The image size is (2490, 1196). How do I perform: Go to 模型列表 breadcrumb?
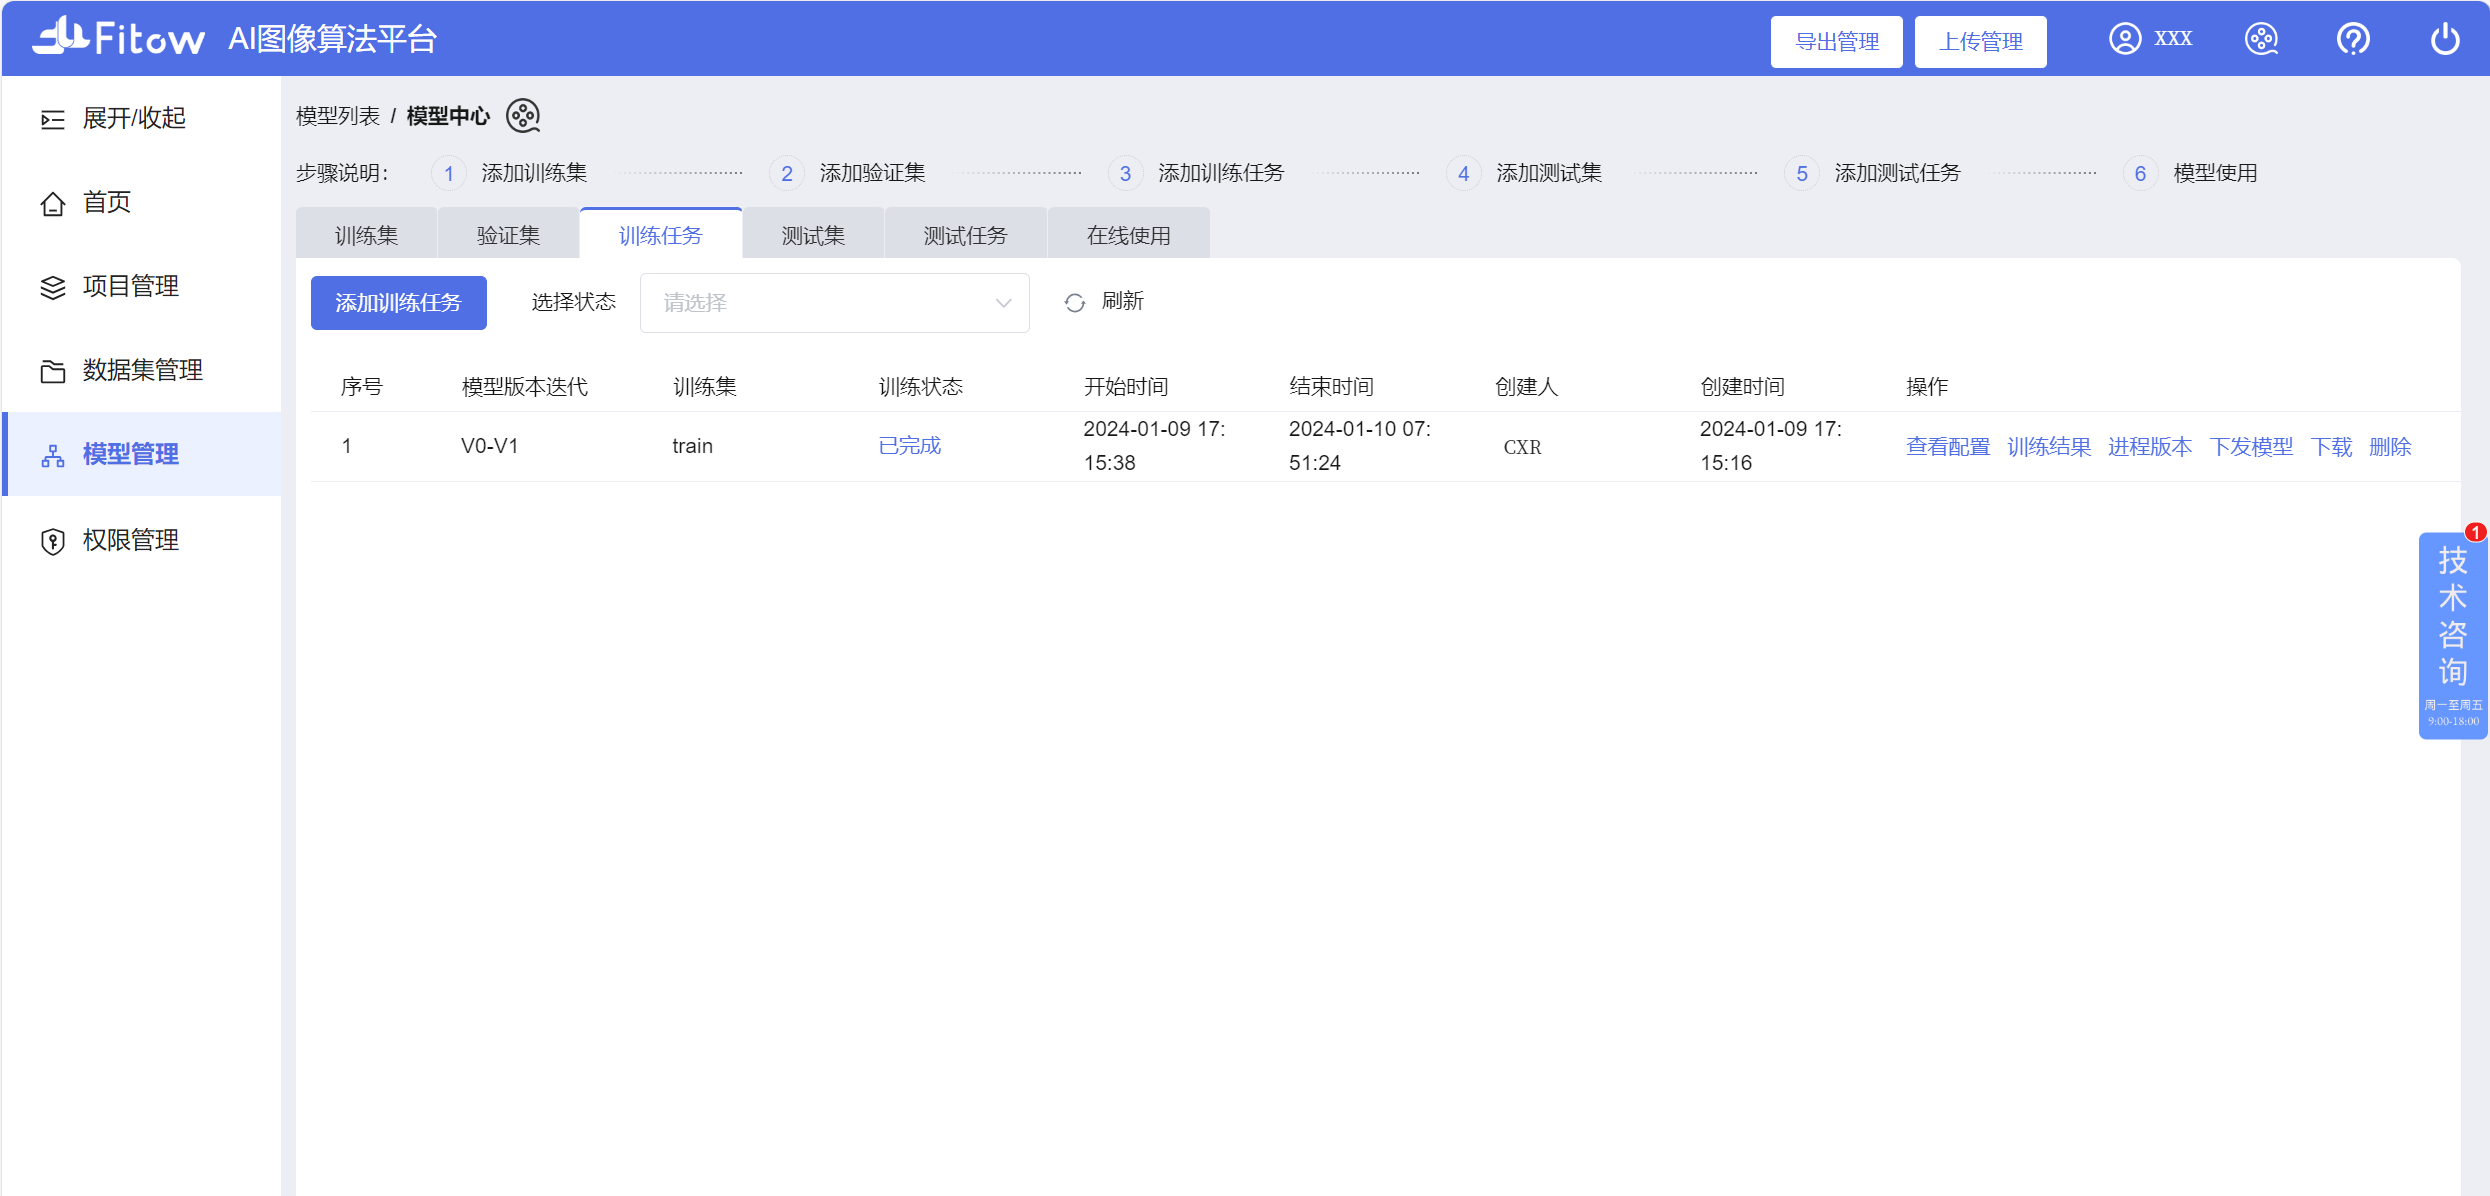pos(338,116)
